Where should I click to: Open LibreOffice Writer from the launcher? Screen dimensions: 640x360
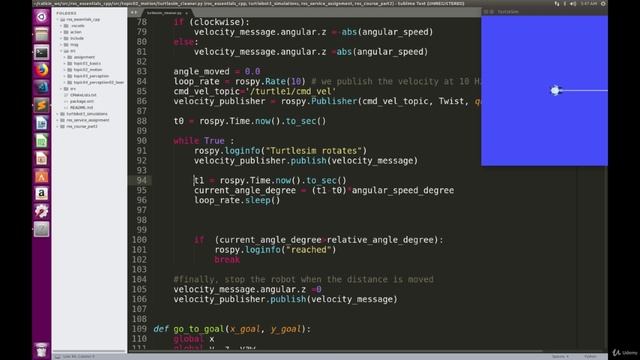point(41,123)
